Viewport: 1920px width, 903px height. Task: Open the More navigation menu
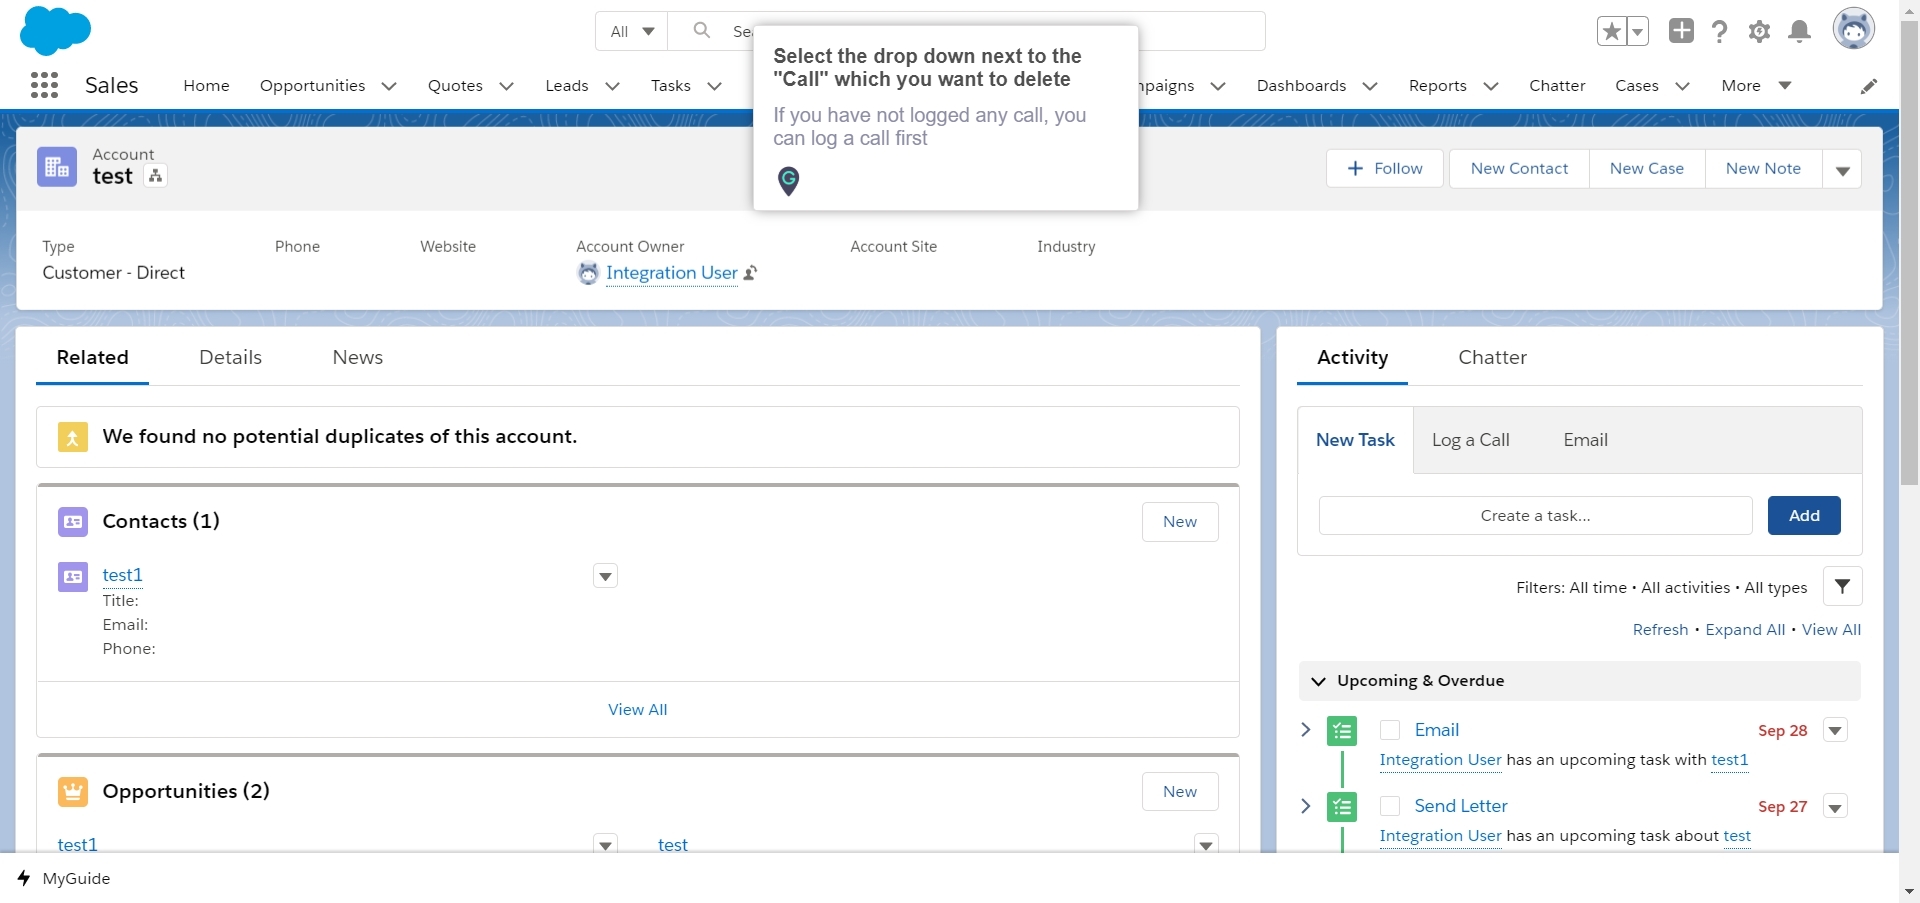point(1756,86)
